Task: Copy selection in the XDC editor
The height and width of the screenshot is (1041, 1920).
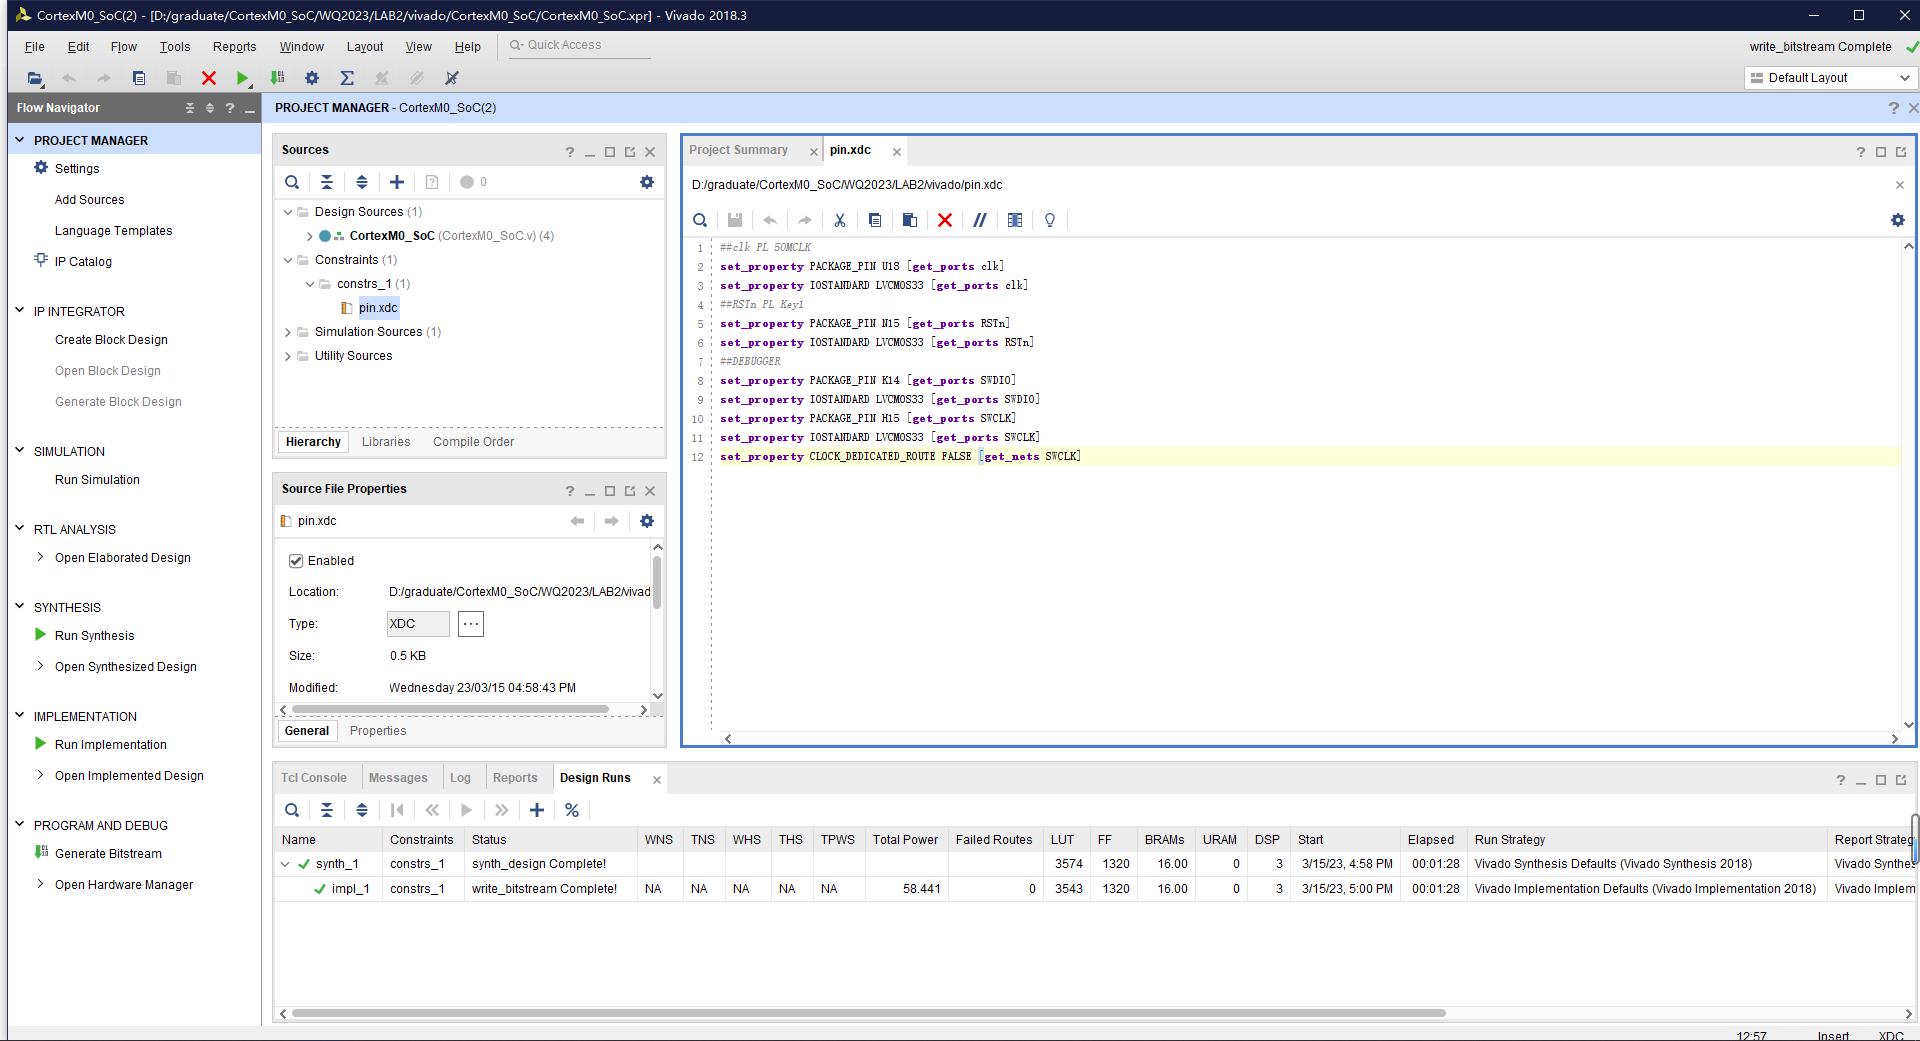Action: coord(875,220)
